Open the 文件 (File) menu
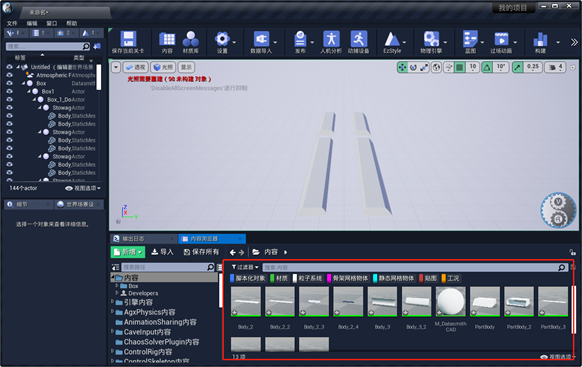The image size is (582, 367). click(x=12, y=23)
